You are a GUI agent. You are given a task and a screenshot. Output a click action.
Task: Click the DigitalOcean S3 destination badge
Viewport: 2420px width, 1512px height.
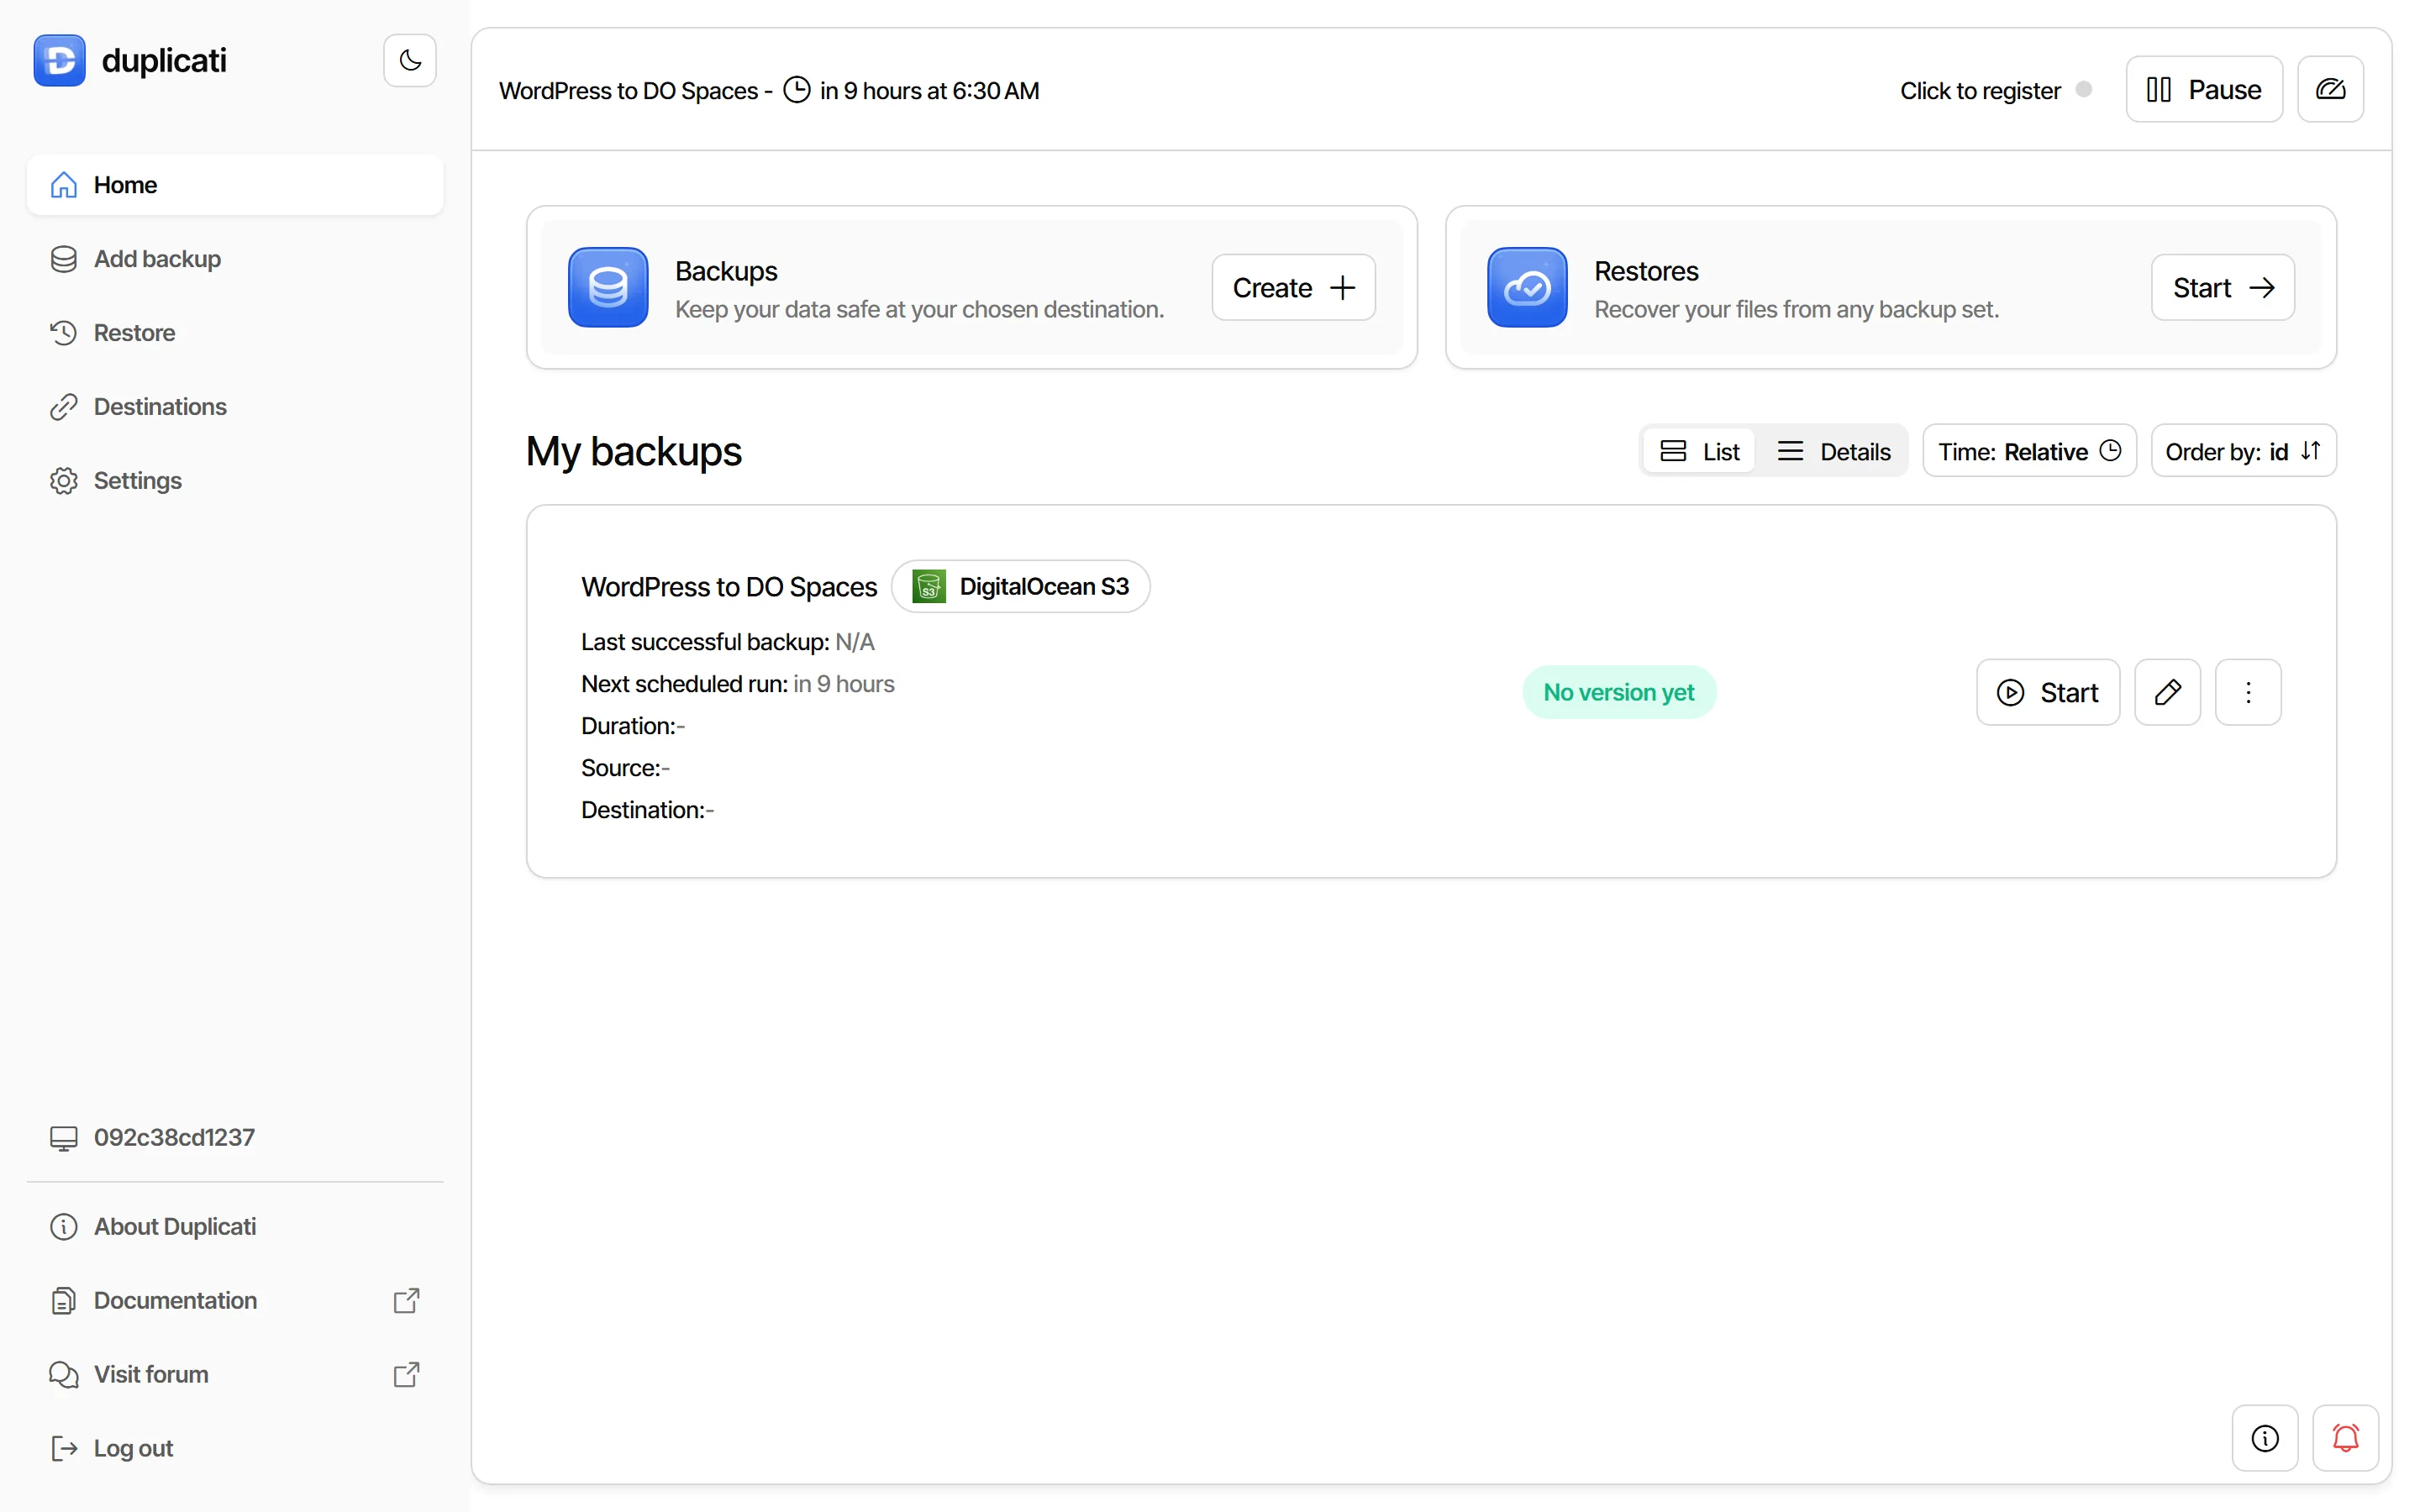[1020, 586]
